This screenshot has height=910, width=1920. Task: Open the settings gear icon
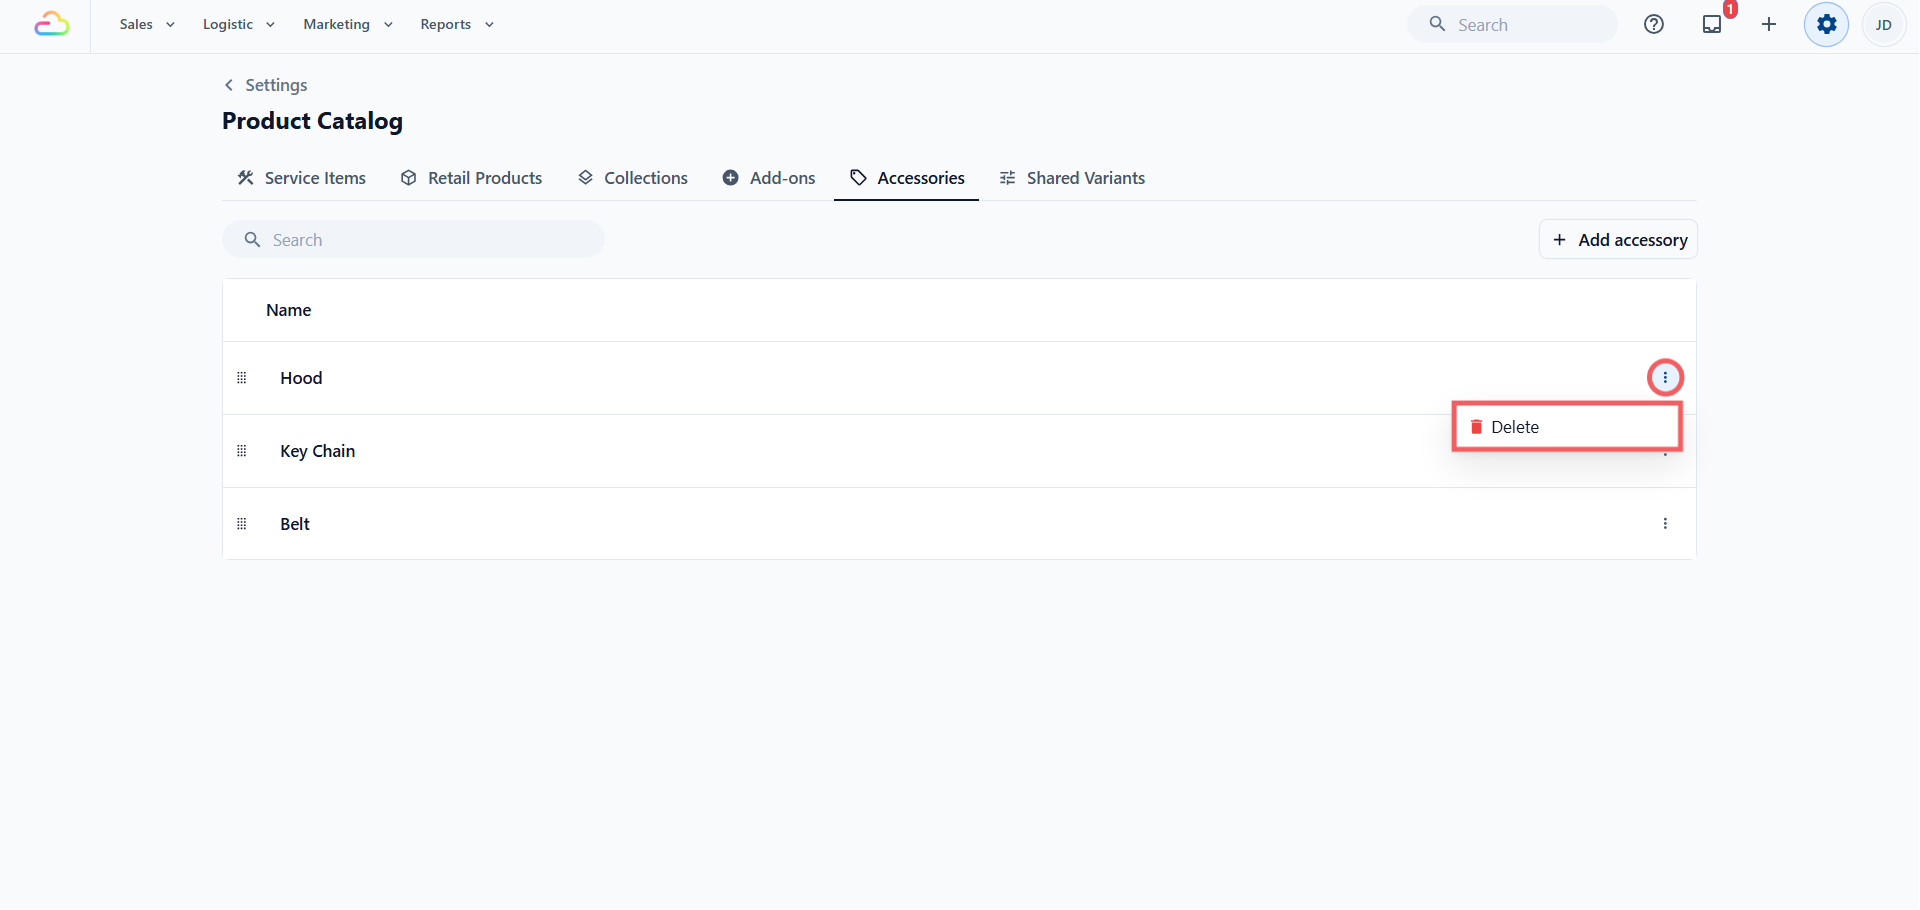1827,24
